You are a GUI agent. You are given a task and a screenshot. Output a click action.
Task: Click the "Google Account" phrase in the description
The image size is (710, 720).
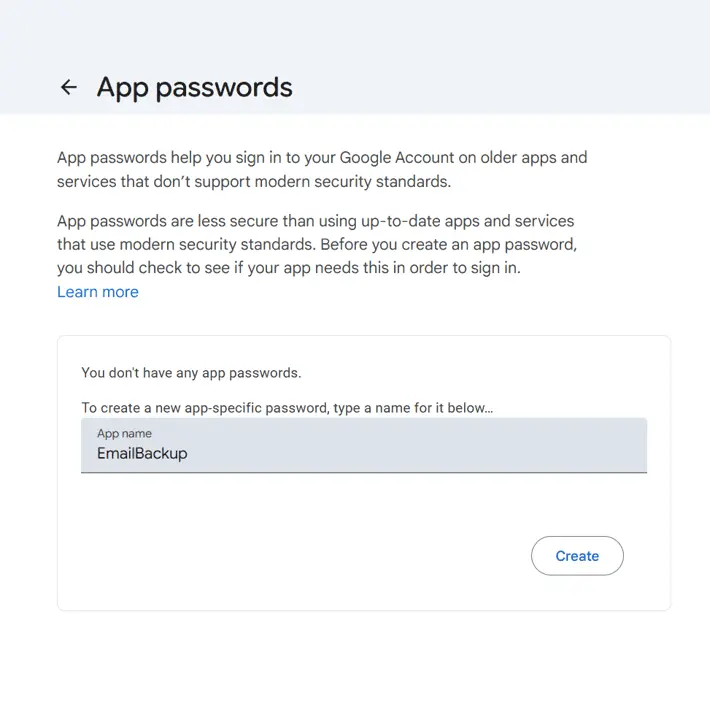point(391,158)
